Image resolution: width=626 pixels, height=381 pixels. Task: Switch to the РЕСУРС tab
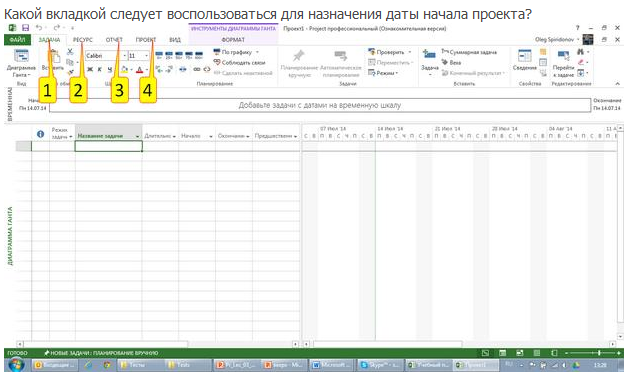pyautogui.click(x=83, y=40)
